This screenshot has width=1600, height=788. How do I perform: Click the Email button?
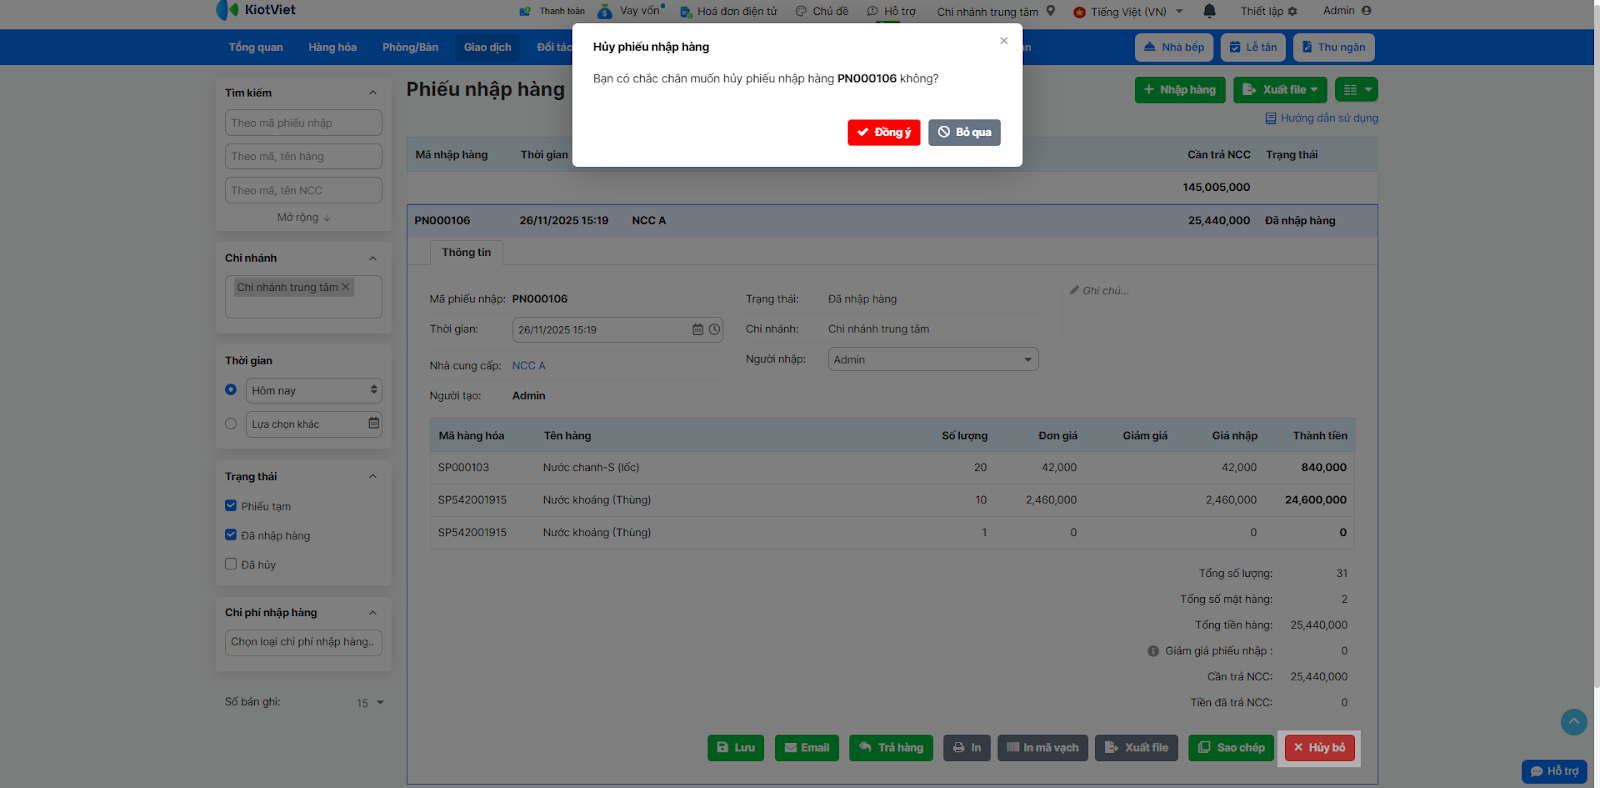(807, 748)
